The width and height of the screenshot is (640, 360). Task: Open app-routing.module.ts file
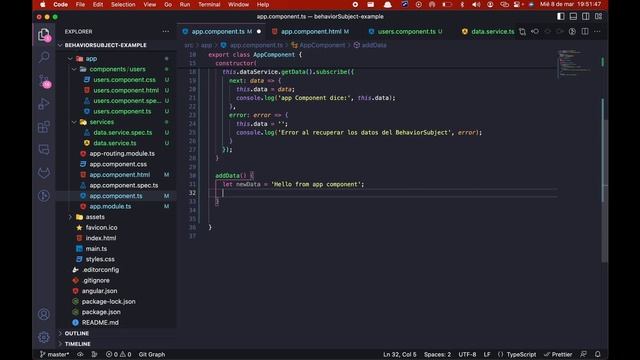122,154
